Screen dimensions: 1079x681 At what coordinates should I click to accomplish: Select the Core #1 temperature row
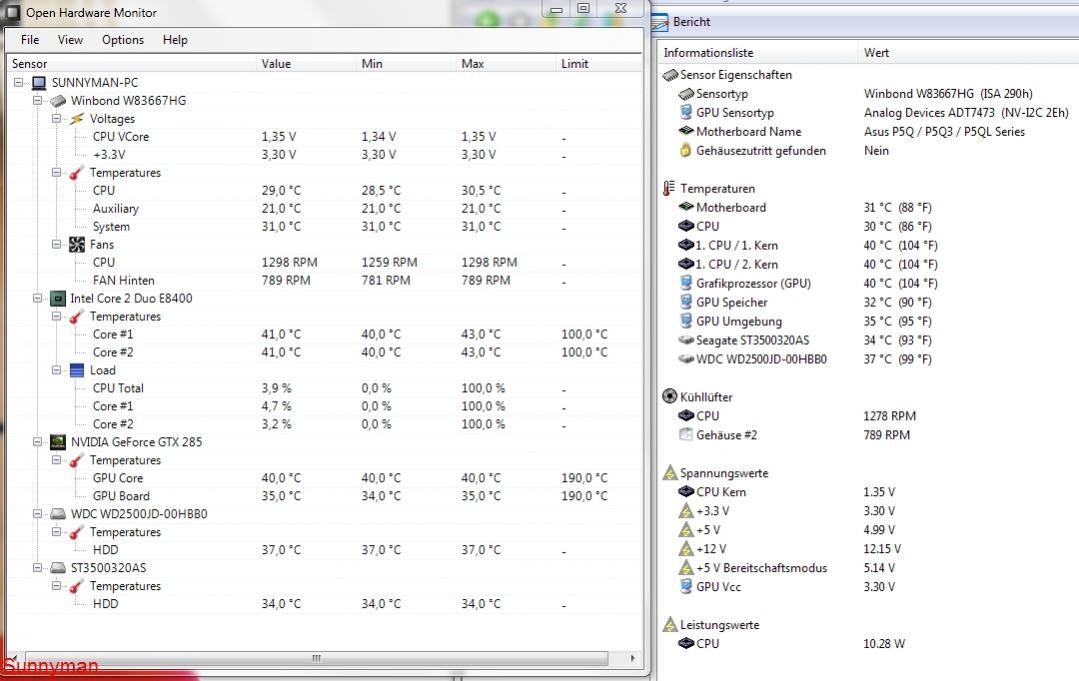tap(323, 334)
